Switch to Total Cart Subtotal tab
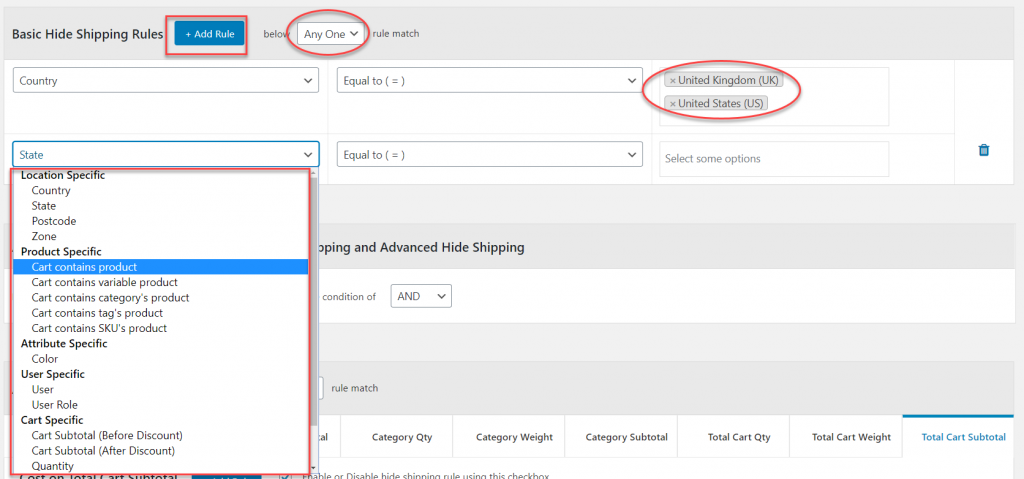The width and height of the screenshot is (1024, 479). pos(963,437)
